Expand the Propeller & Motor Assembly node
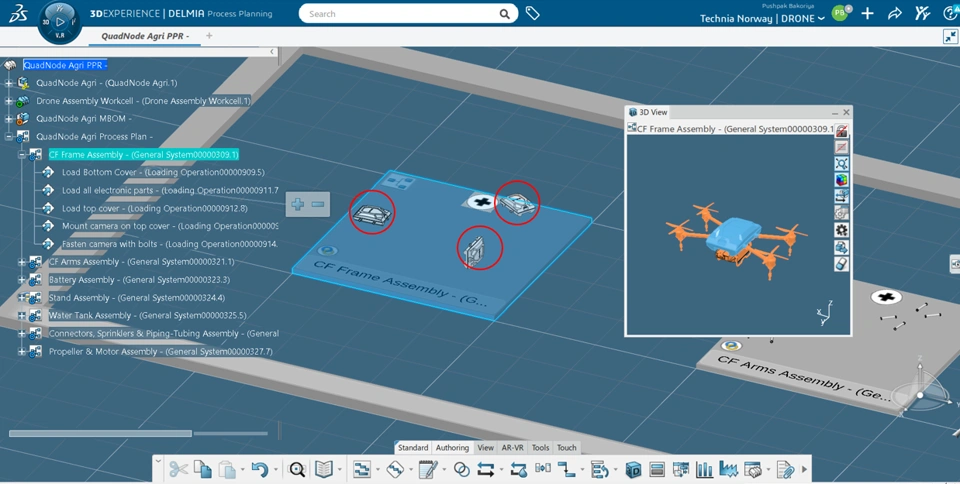 pos(21,352)
